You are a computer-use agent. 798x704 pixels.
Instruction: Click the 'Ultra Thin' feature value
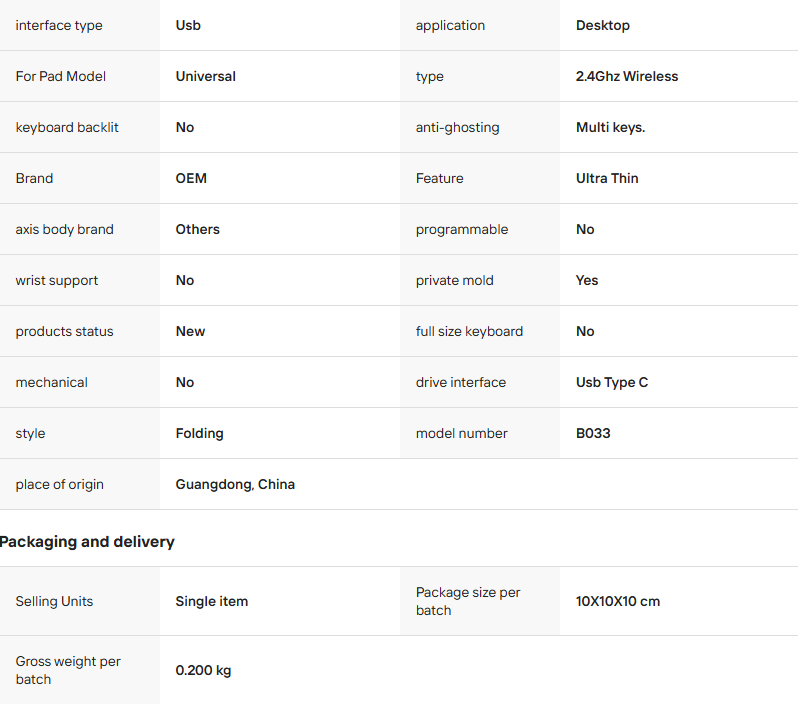(x=607, y=178)
